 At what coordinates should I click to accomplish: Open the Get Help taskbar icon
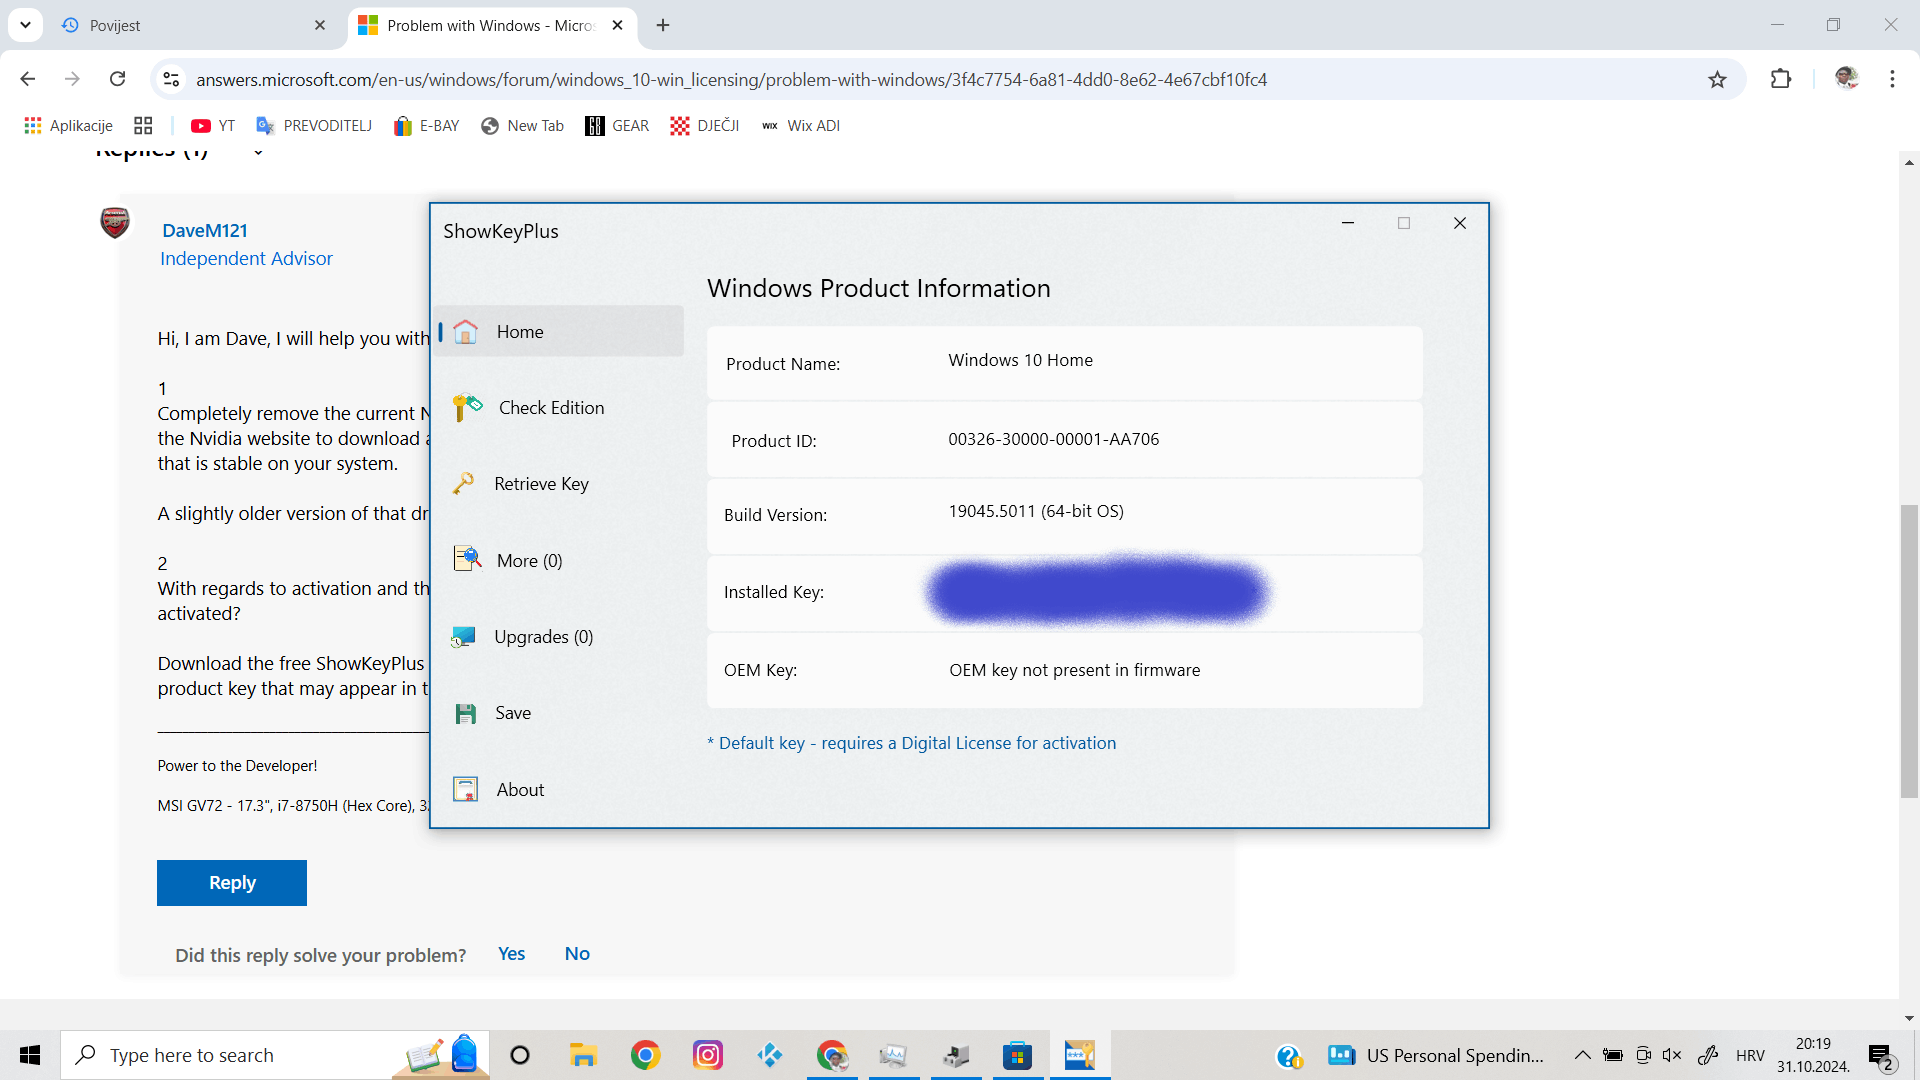[1289, 1056]
